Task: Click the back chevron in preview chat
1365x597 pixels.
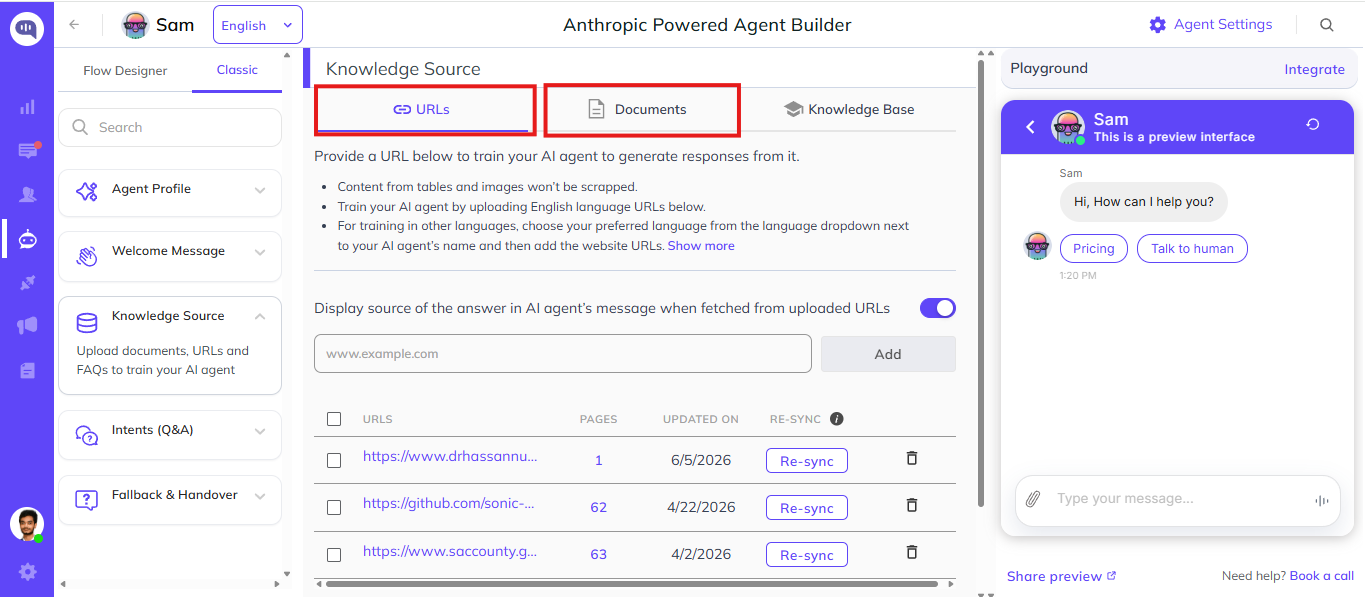Action: point(1030,127)
